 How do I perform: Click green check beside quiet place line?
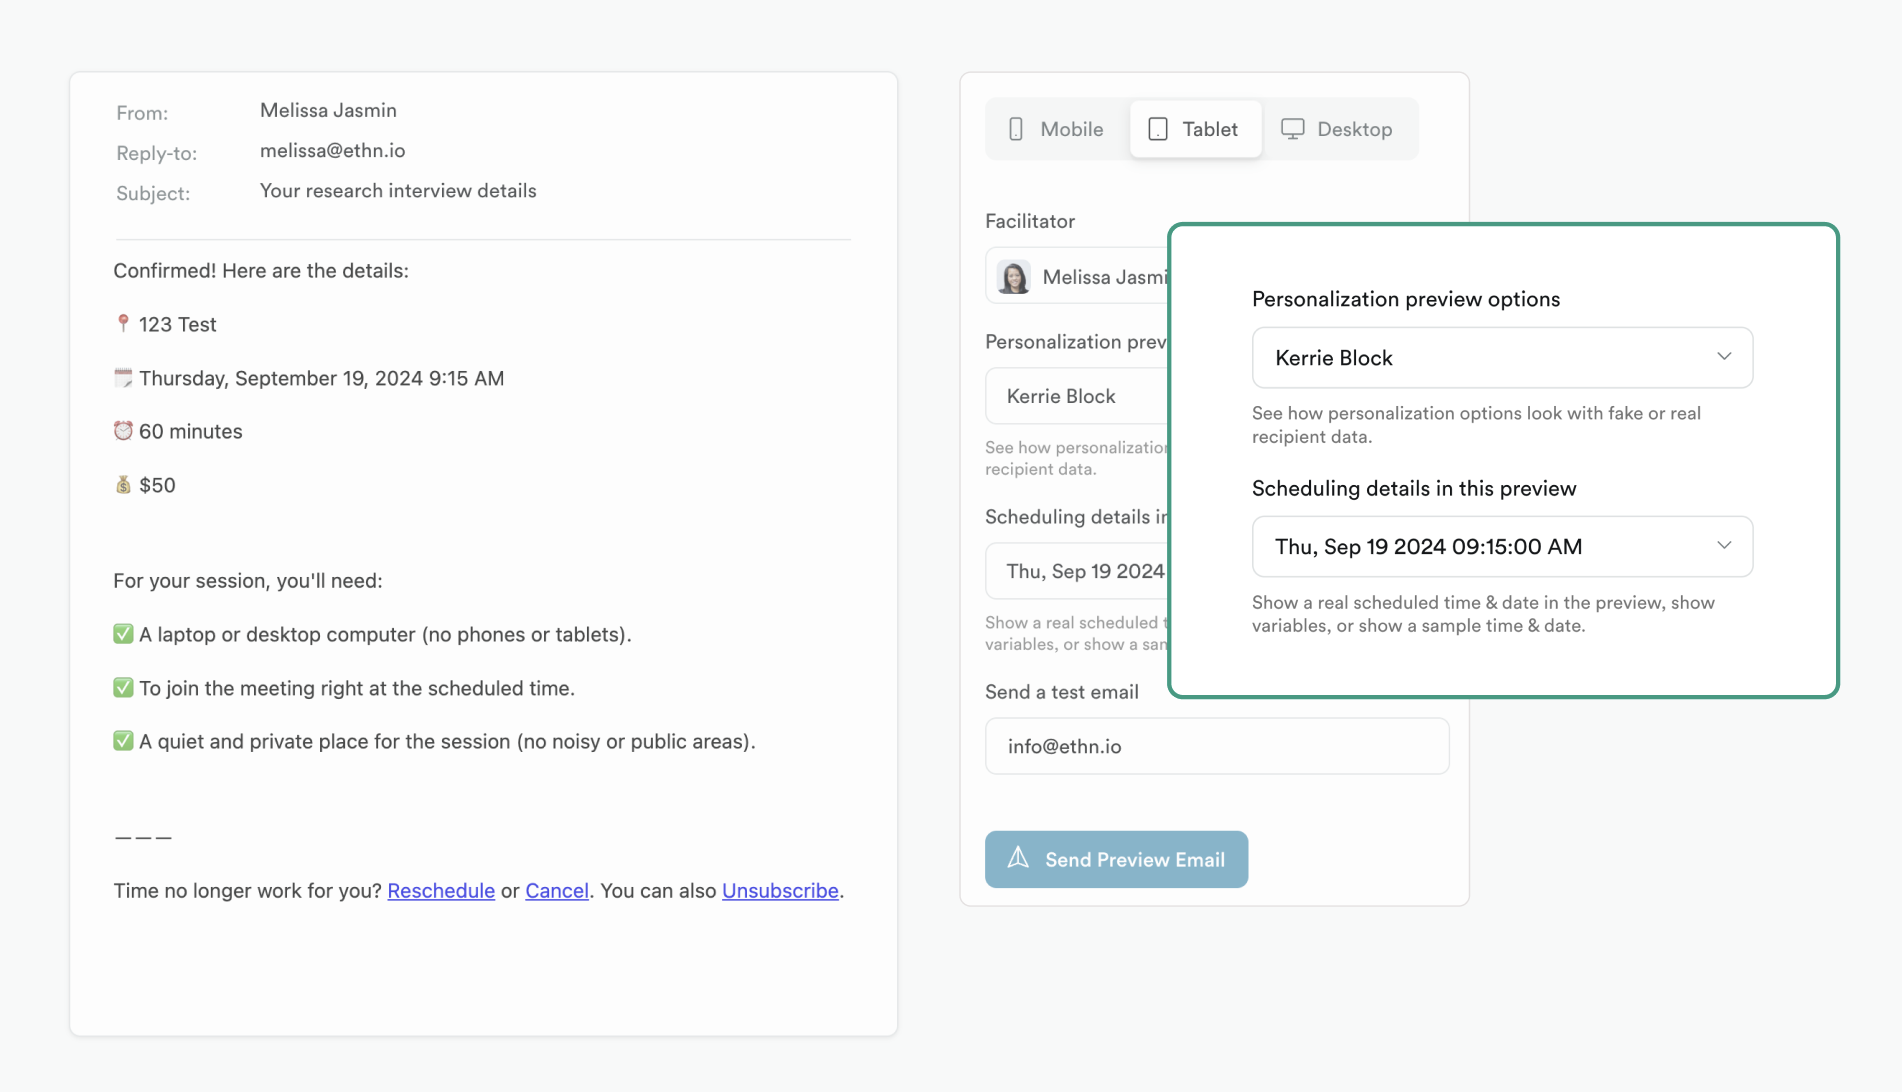123,741
